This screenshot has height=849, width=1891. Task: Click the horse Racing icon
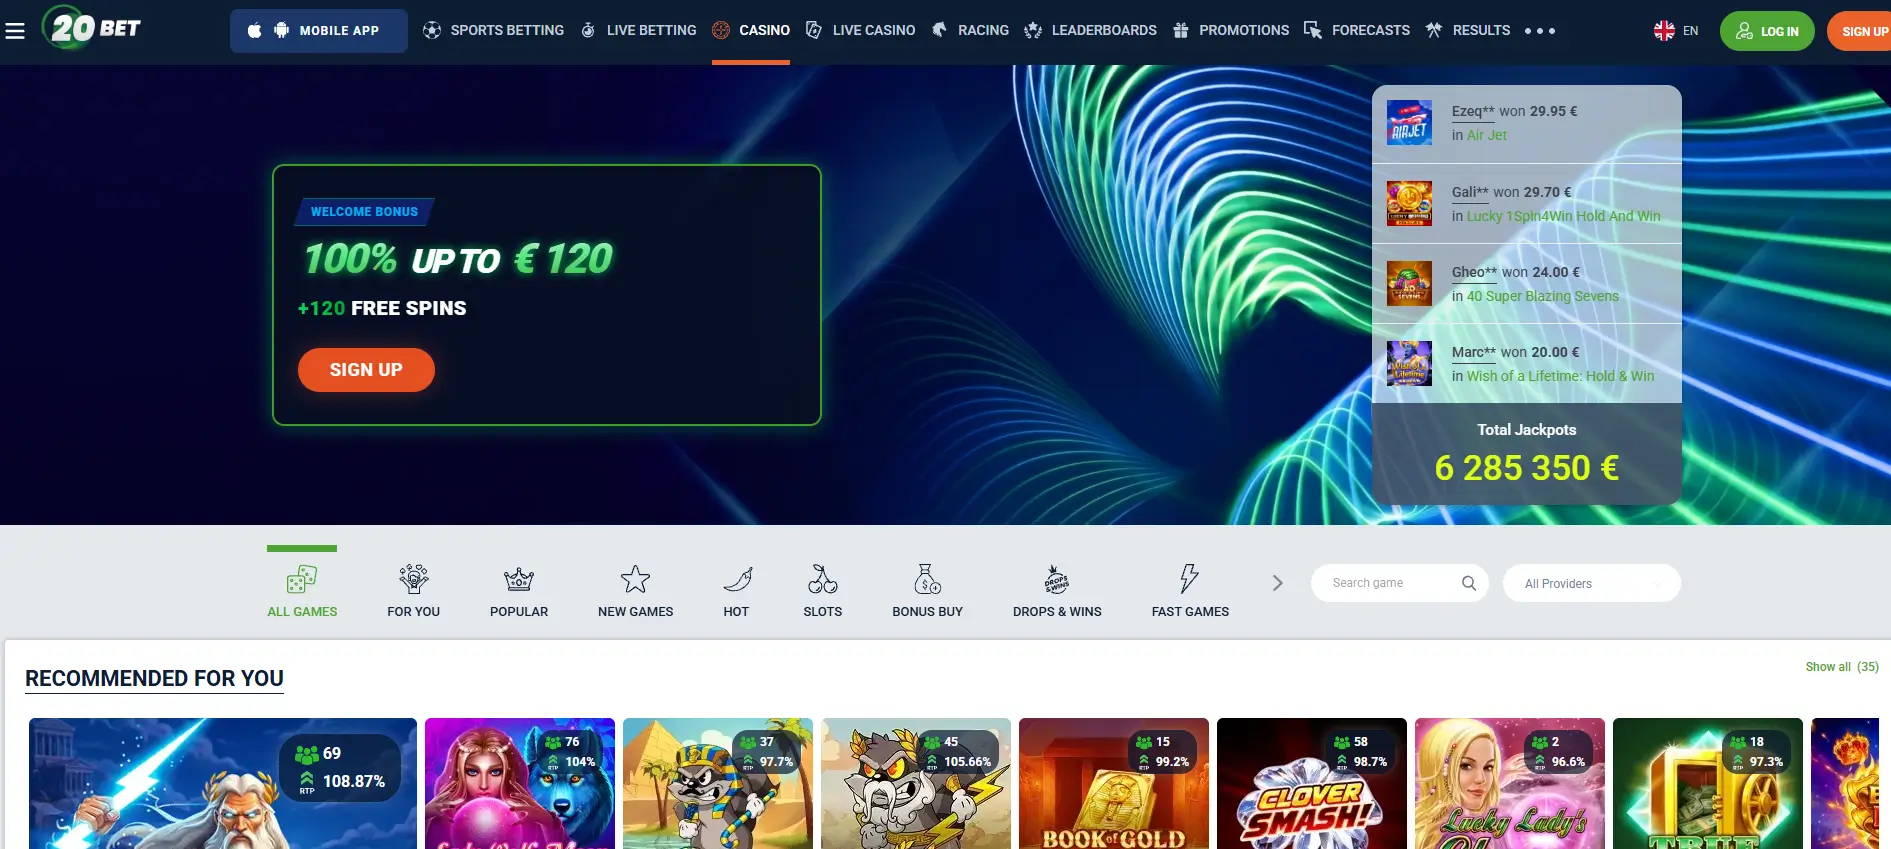939,31
